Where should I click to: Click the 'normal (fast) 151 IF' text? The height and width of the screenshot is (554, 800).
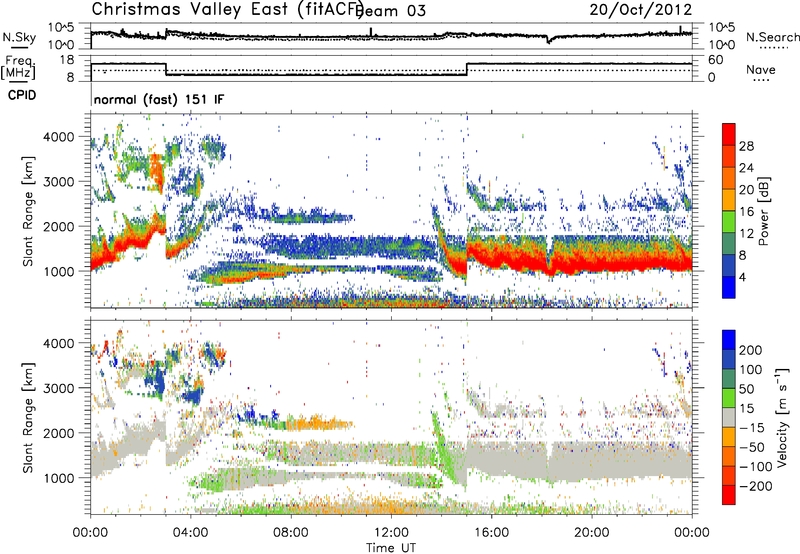[159, 99]
